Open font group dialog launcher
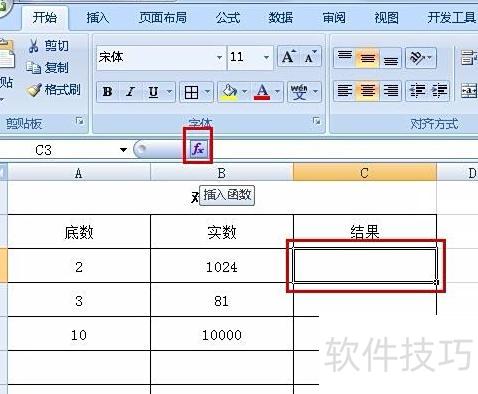Image resolution: width=478 pixels, height=394 pixels. click(317, 121)
